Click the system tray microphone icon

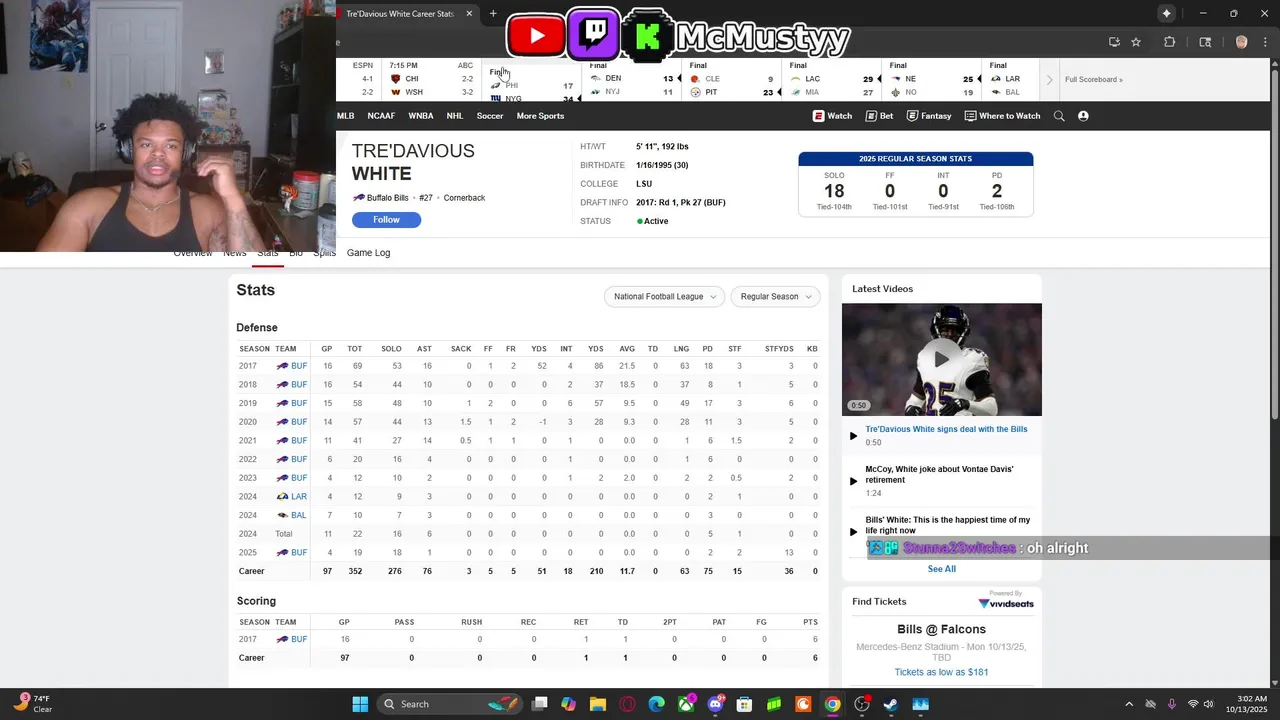click(x=1172, y=704)
